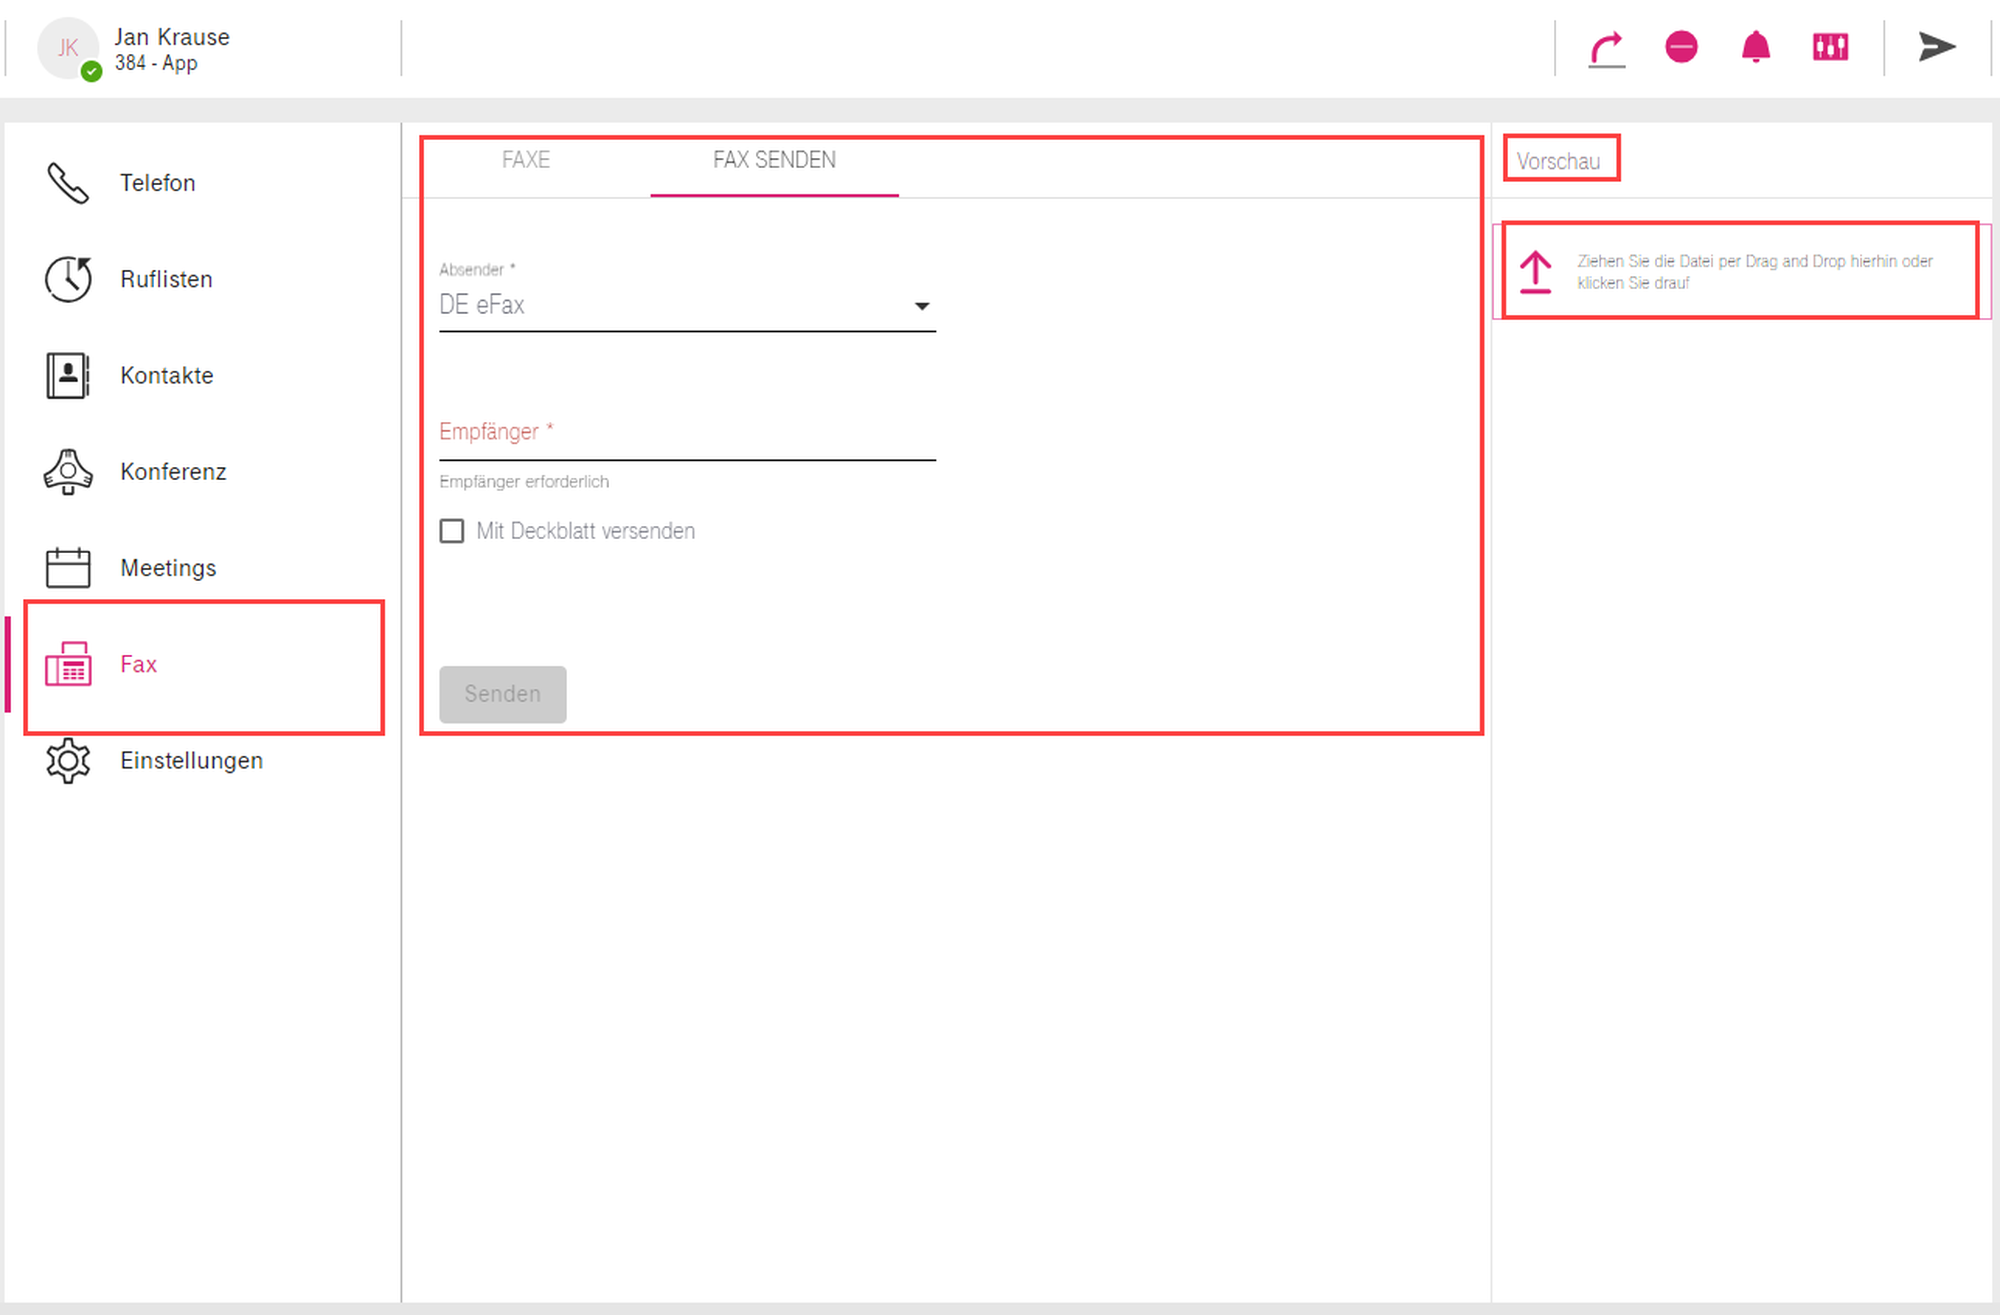The image size is (2000, 1315).
Task: Toggle the do-not-disturb icon
Action: pos(1681,47)
